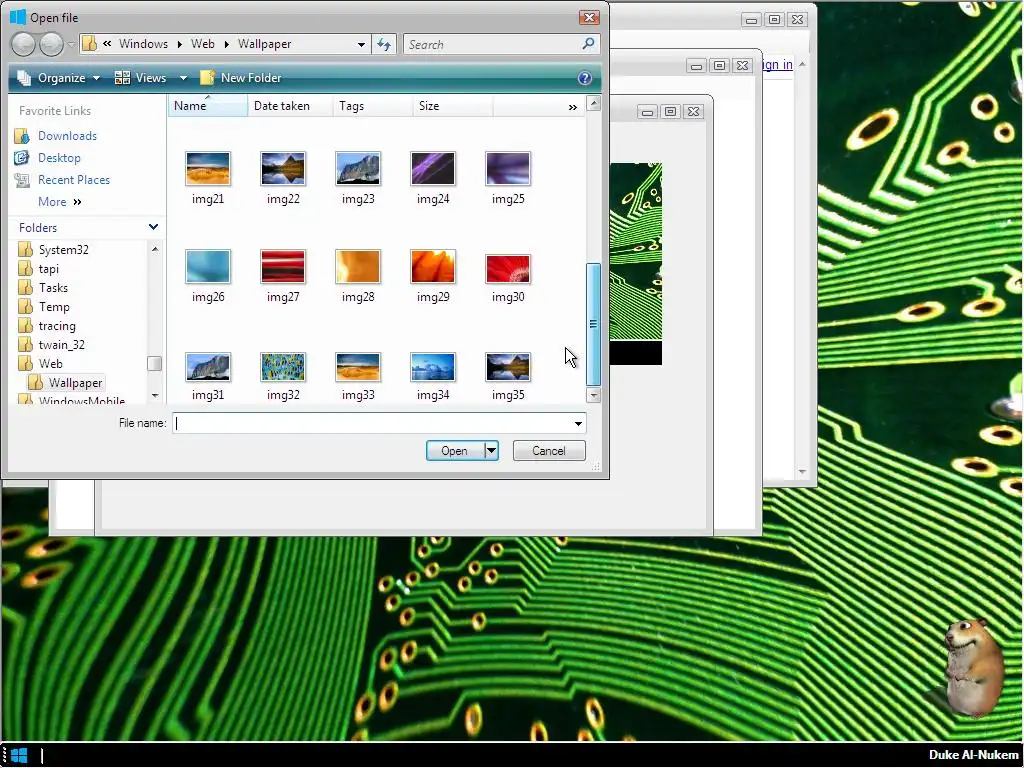Screen dimensions: 1024x768
Task: Open the File name dropdown arrow
Action: [578, 424]
